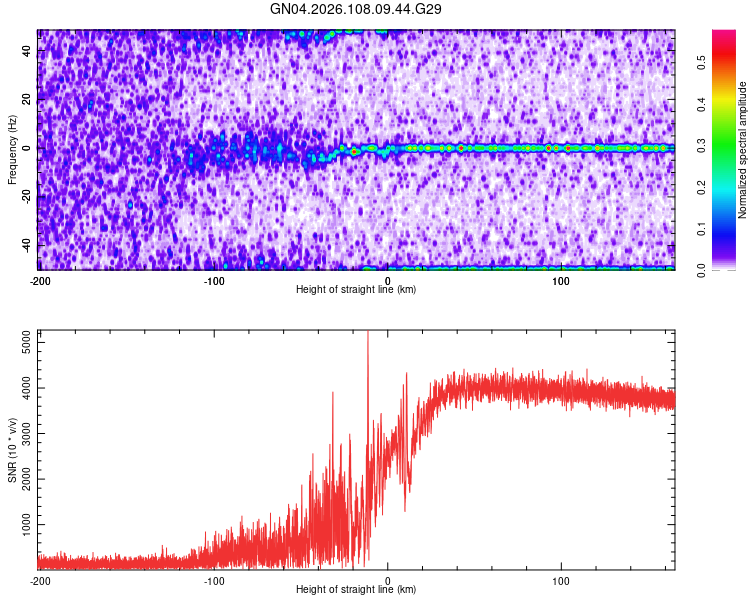Click the green band along spectrogram bottom edge

tap(518, 268)
